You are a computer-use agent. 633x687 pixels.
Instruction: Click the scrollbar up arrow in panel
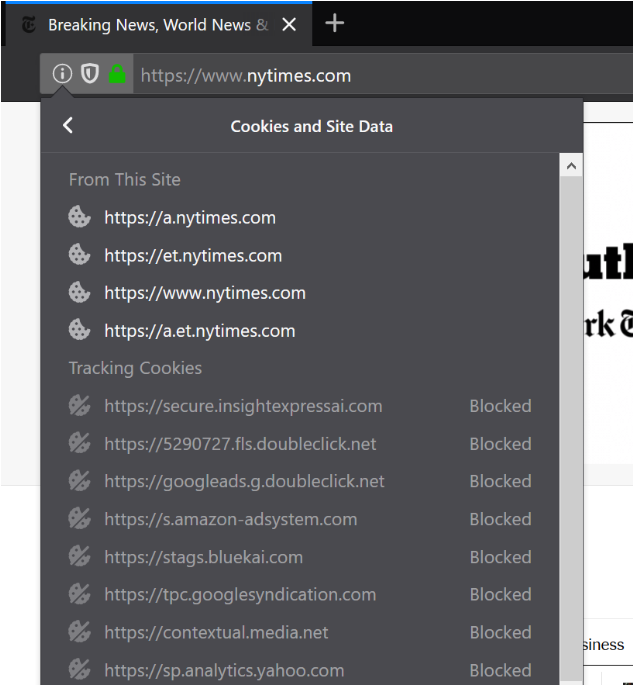coord(571,166)
